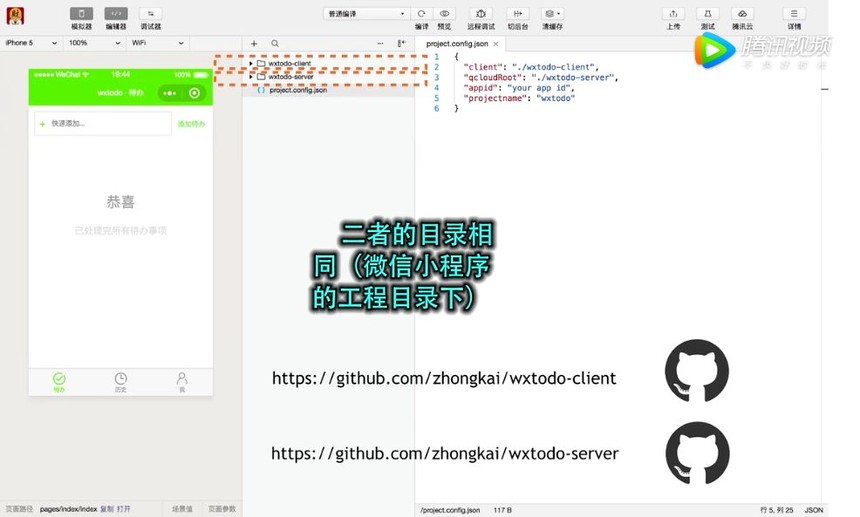Click the 上传 upload icon

point(673,14)
